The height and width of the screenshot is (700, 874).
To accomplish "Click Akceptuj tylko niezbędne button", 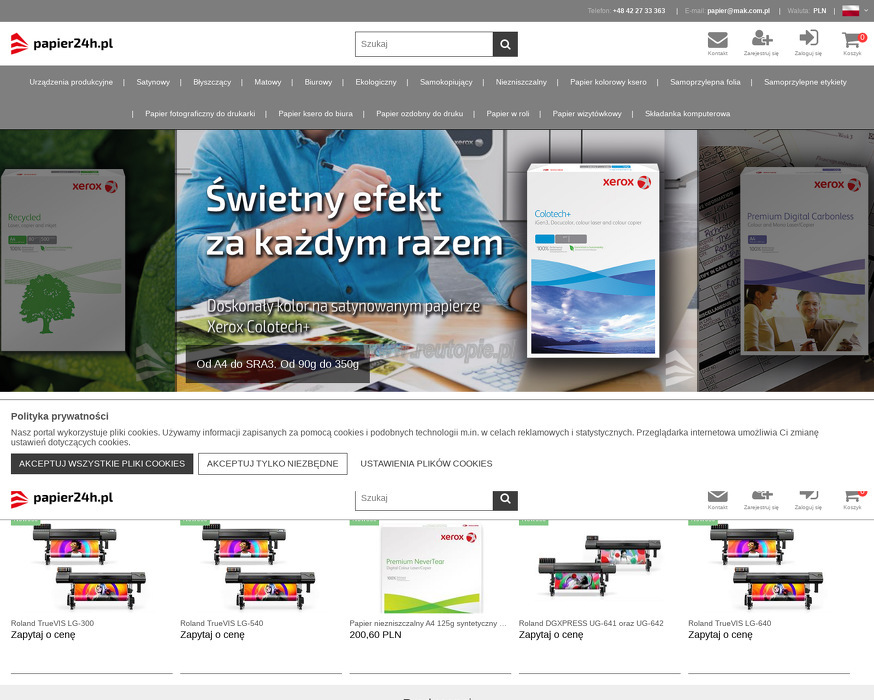I will point(273,464).
